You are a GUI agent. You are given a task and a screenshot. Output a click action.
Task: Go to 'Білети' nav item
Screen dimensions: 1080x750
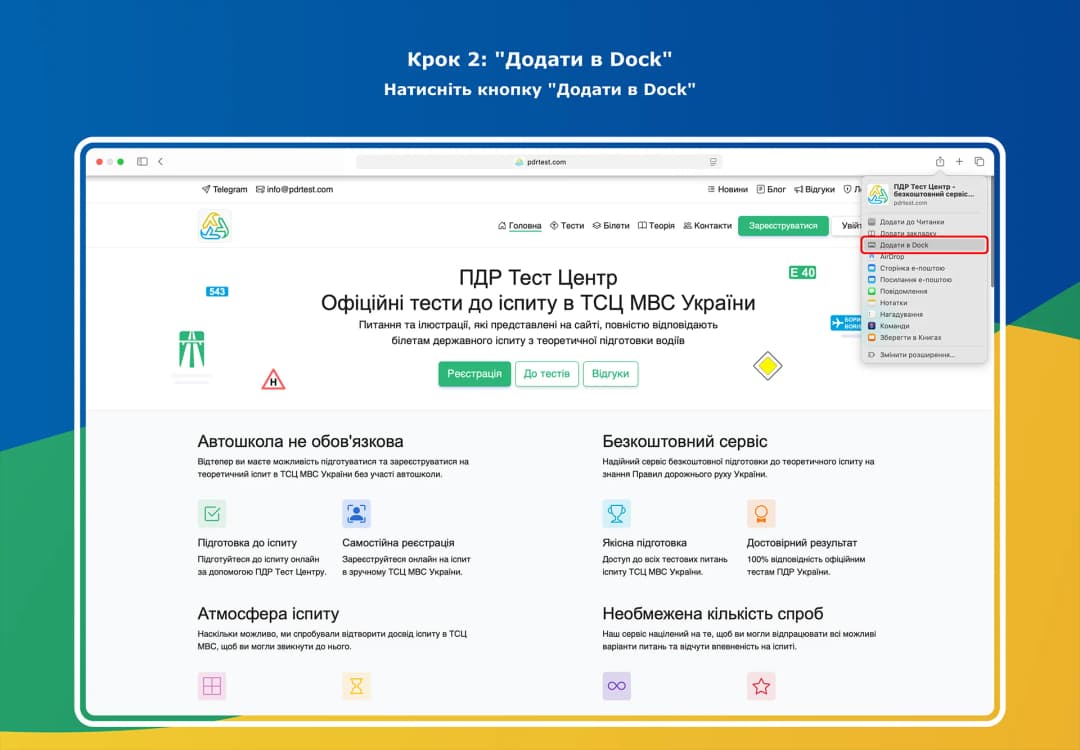pyautogui.click(x=611, y=226)
